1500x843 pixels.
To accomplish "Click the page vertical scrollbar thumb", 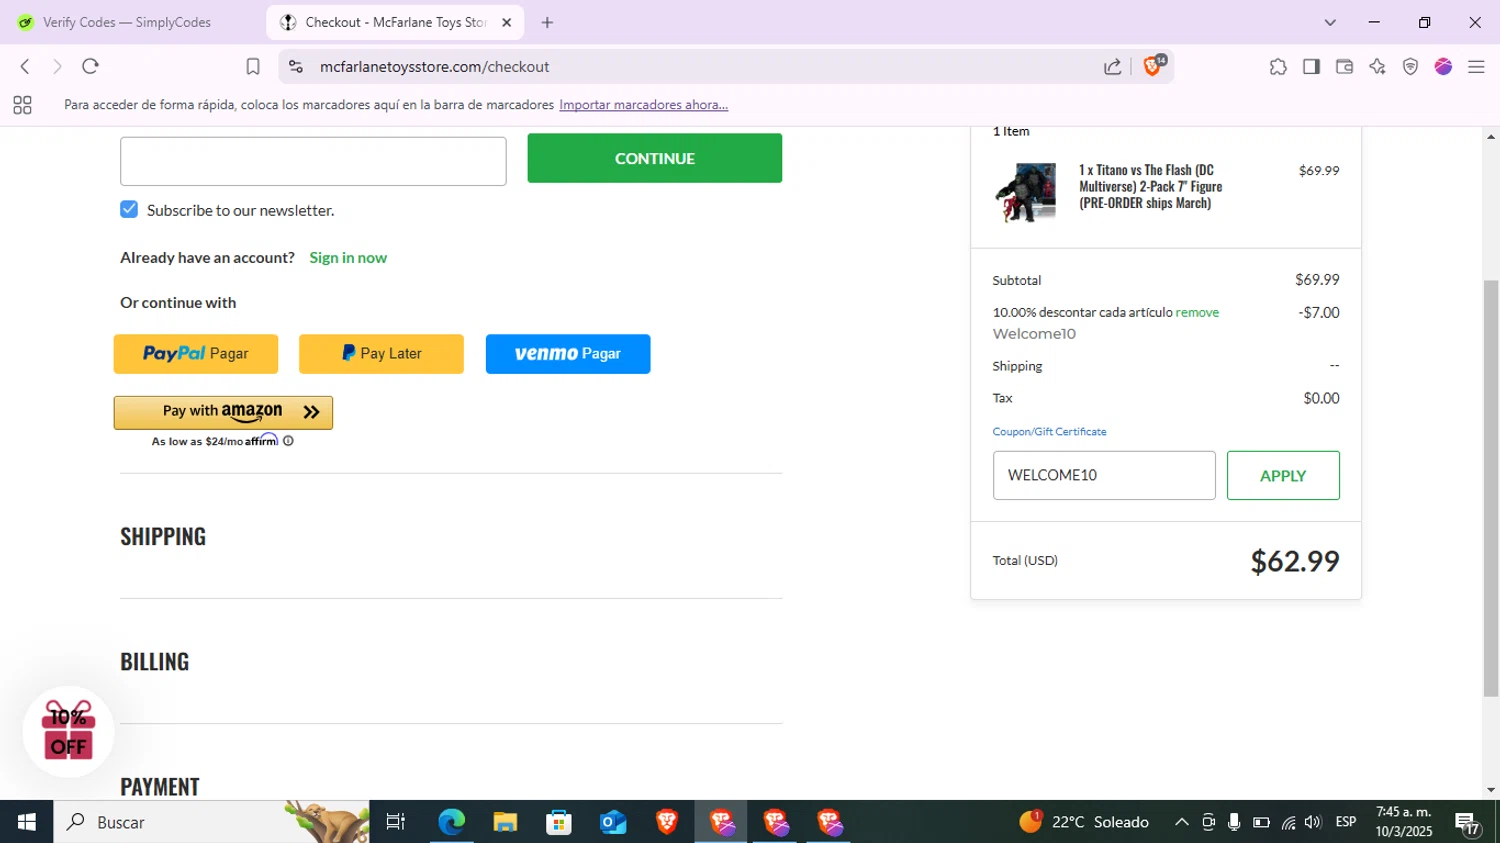I will [1491, 488].
